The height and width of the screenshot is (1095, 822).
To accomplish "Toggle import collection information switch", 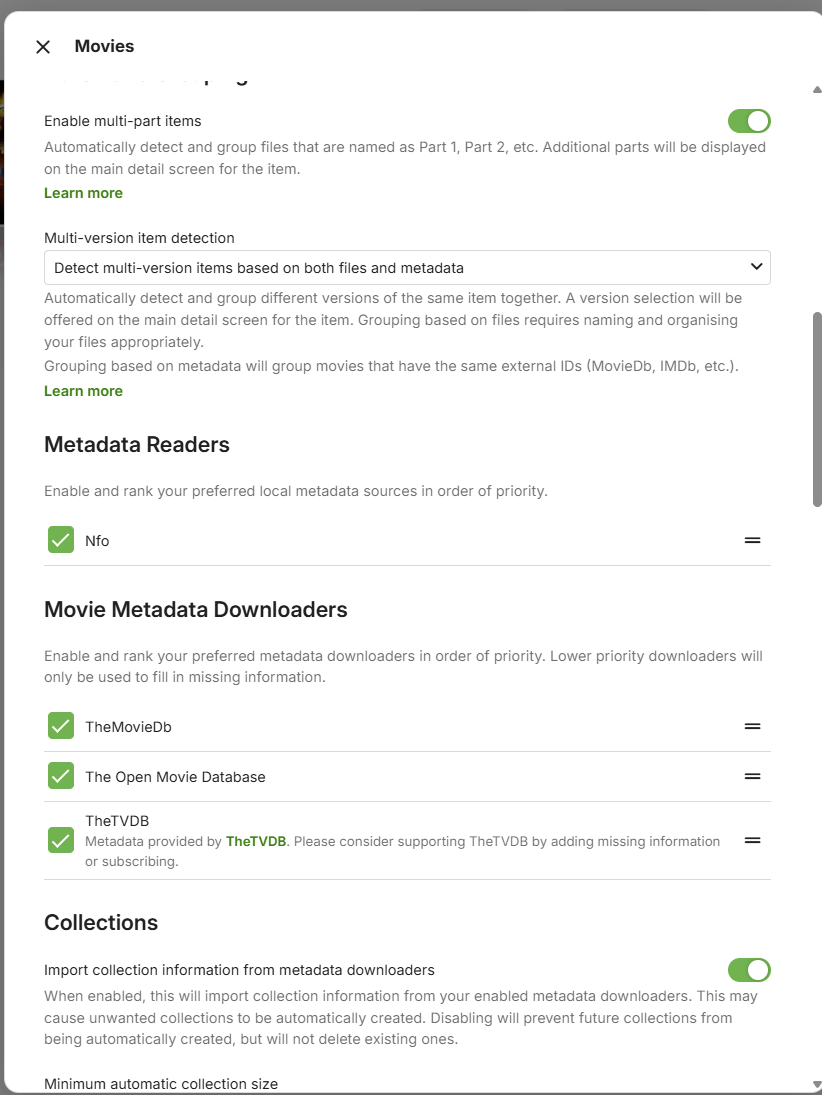I will 749,970.
